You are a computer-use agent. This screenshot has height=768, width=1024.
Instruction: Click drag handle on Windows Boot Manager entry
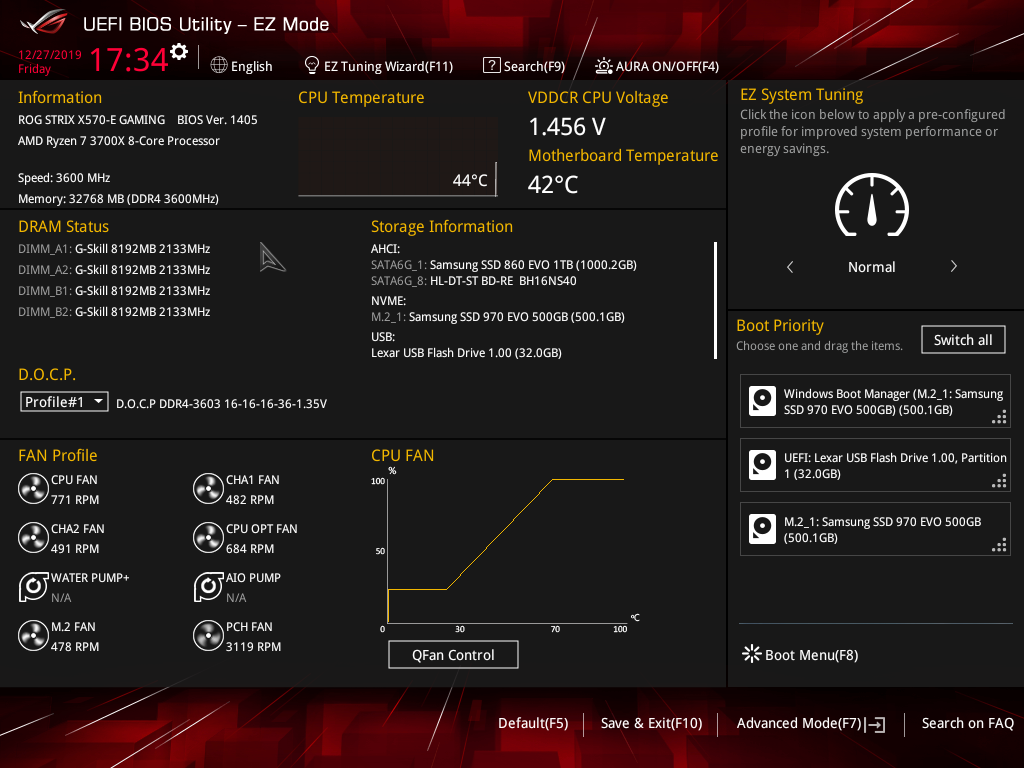pyautogui.click(x=999, y=417)
